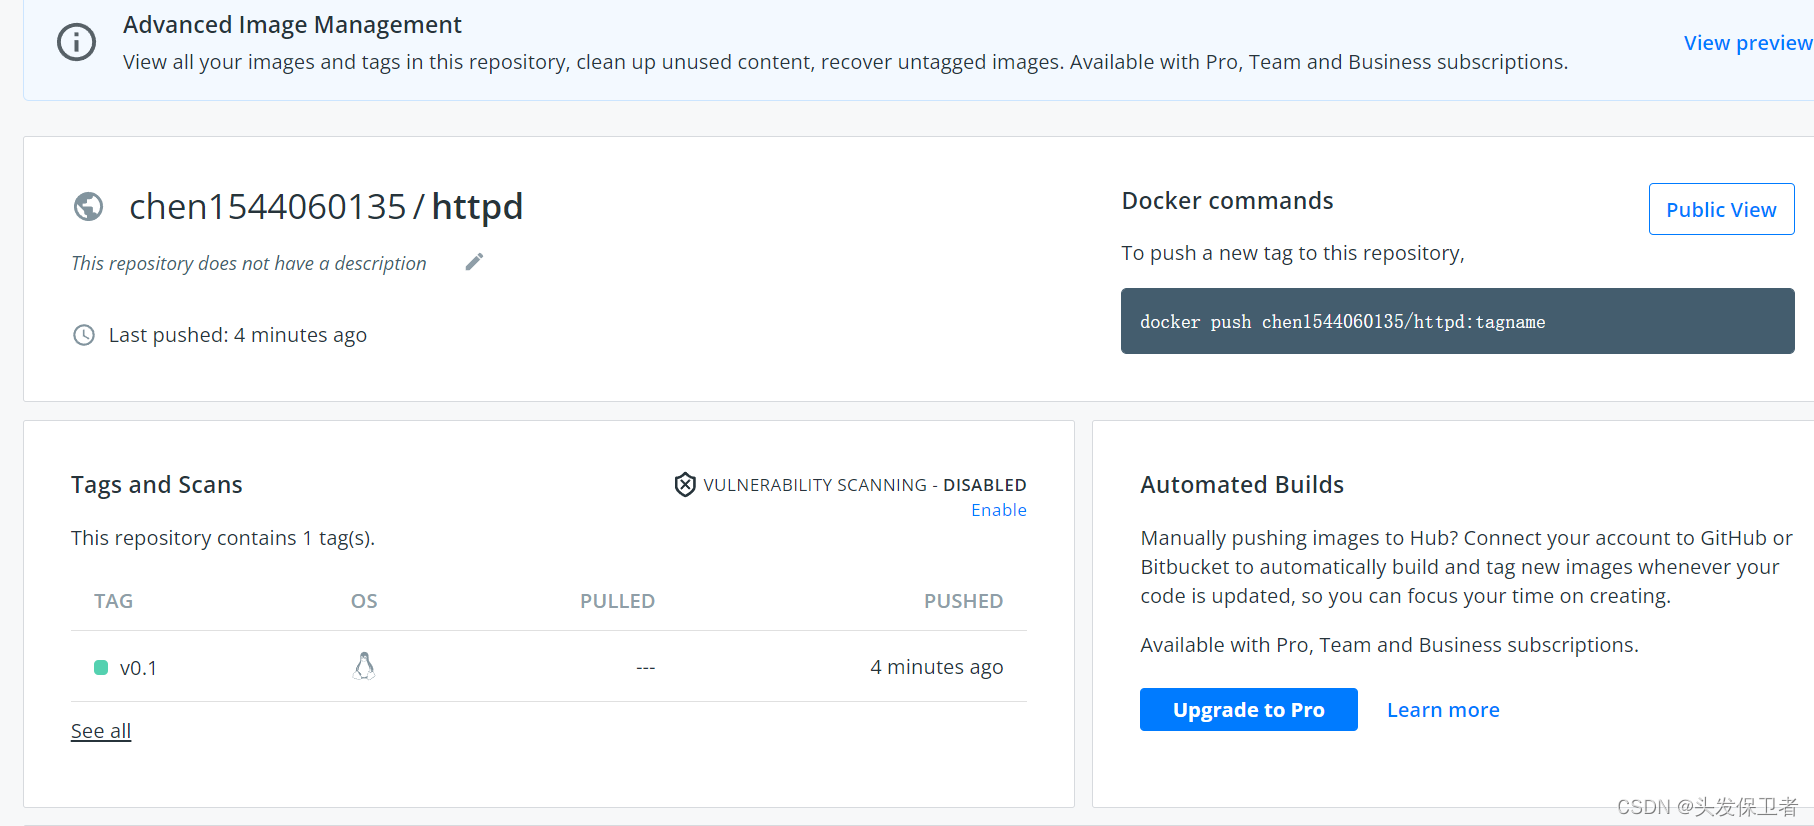Click 'This repository does not have a description'
1814x826 pixels.
tap(249, 263)
